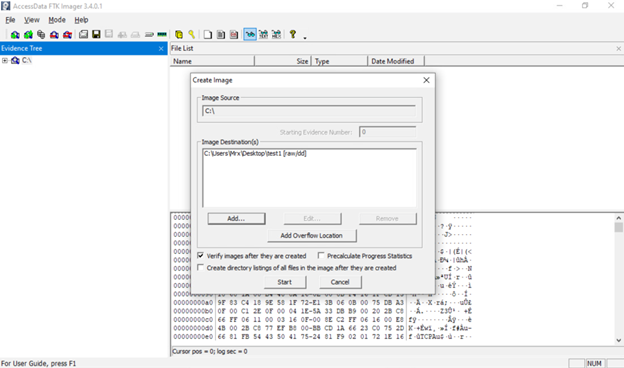Viewport: 624px width, 368px height.
Task: Uncheck Verify images after they are created
Action: [201, 255]
